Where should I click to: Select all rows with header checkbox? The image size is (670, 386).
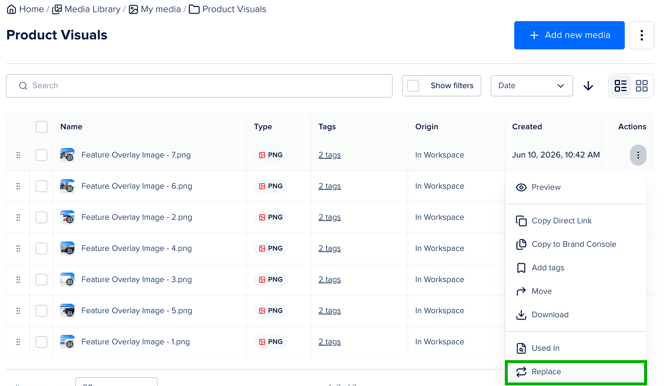tap(42, 127)
